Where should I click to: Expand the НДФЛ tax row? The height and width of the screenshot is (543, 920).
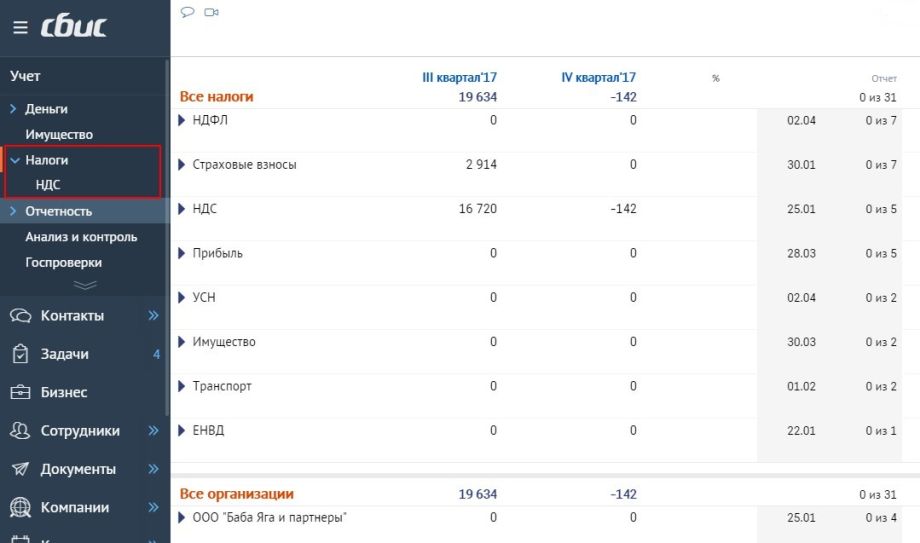182,121
